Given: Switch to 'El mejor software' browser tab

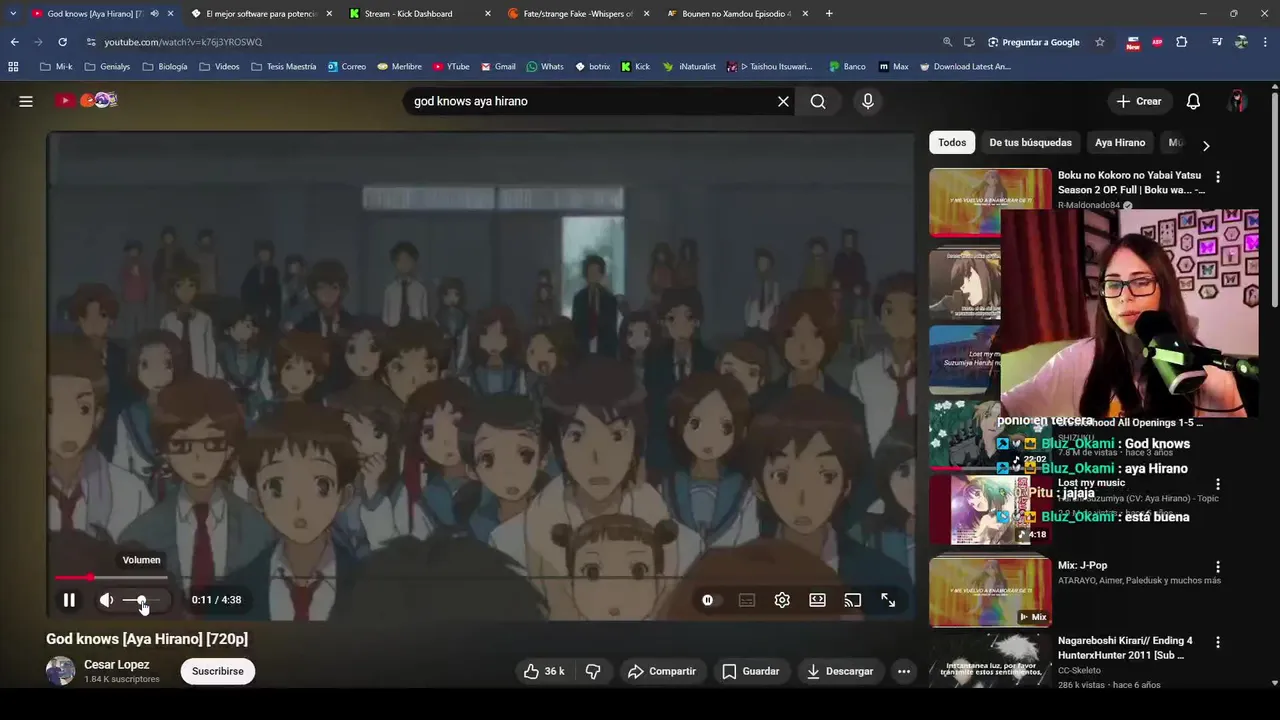Looking at the screenshot, I should tap(261, 14).
